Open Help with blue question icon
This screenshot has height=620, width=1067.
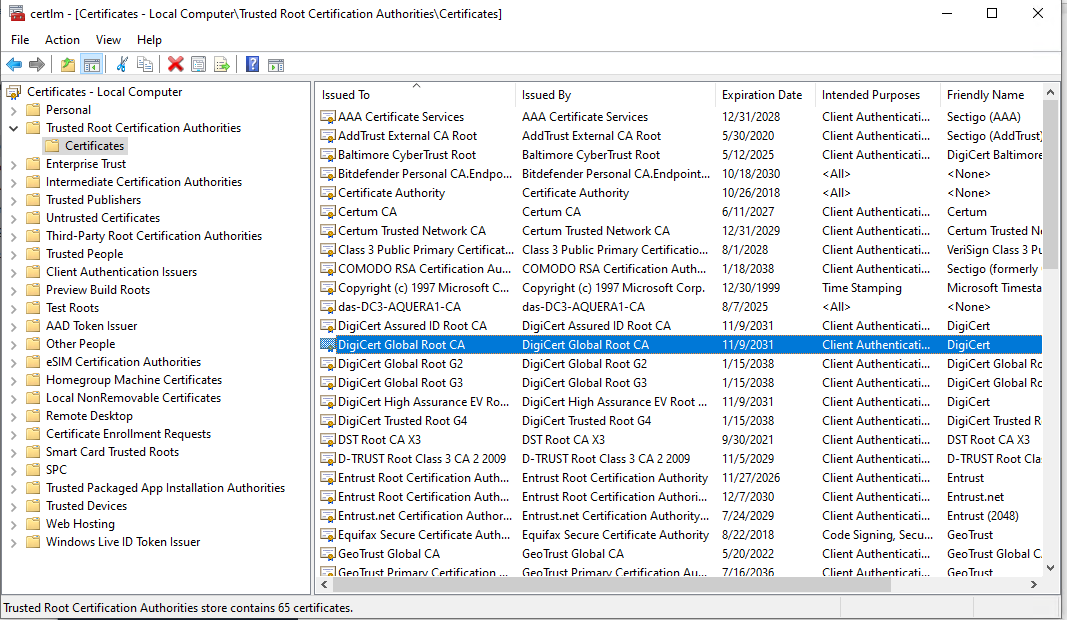click(252, 64)
